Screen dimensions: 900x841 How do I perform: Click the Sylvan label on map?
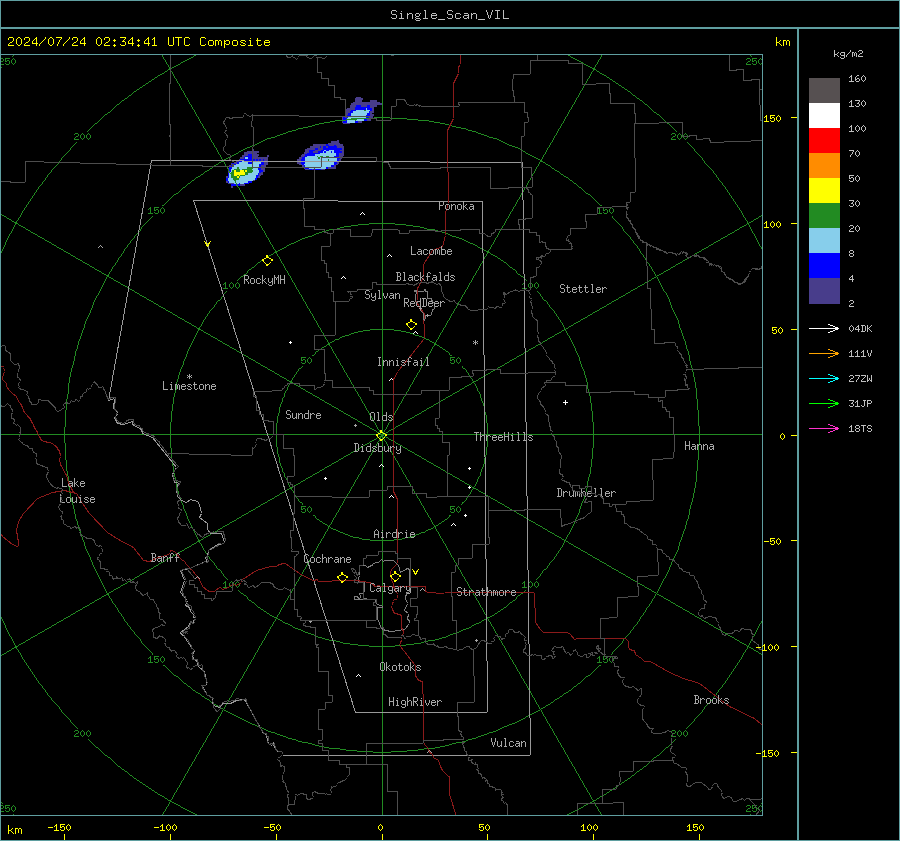382,295
